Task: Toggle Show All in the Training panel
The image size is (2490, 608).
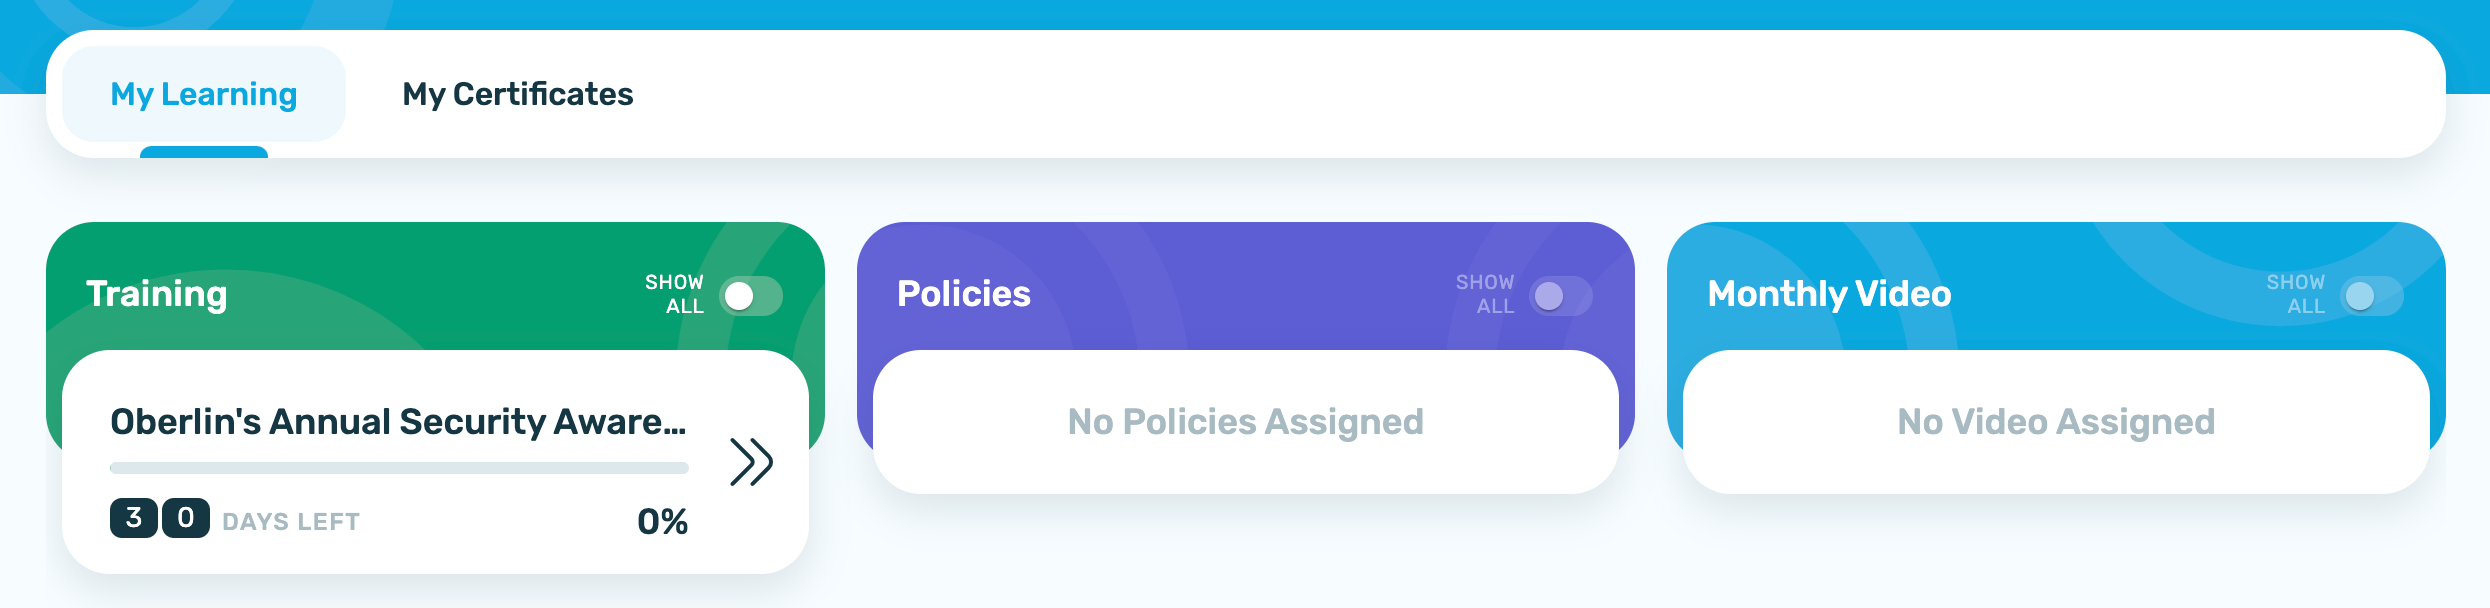Action: click(x=751, y=296)
